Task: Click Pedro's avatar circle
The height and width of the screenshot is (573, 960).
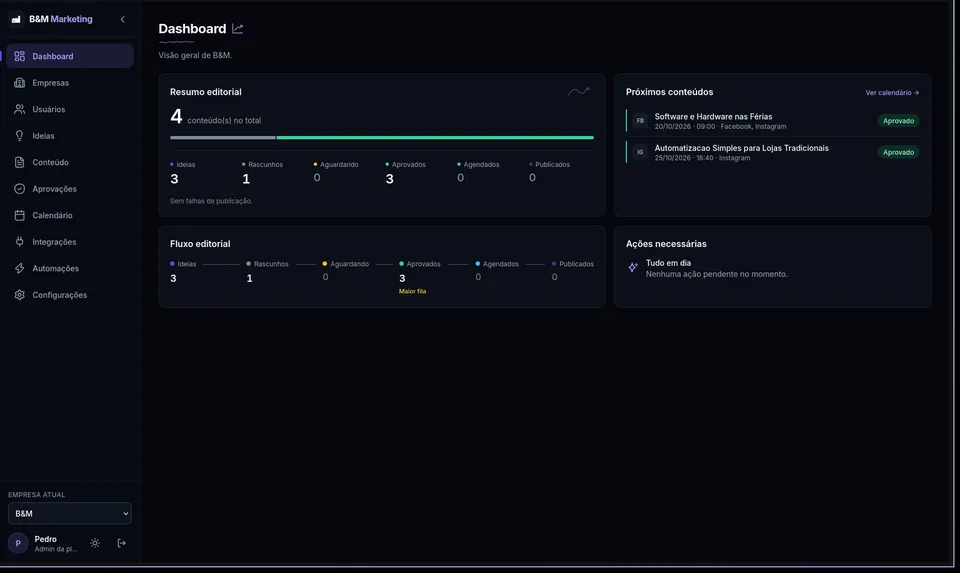Action: click(x=18, y=543)
